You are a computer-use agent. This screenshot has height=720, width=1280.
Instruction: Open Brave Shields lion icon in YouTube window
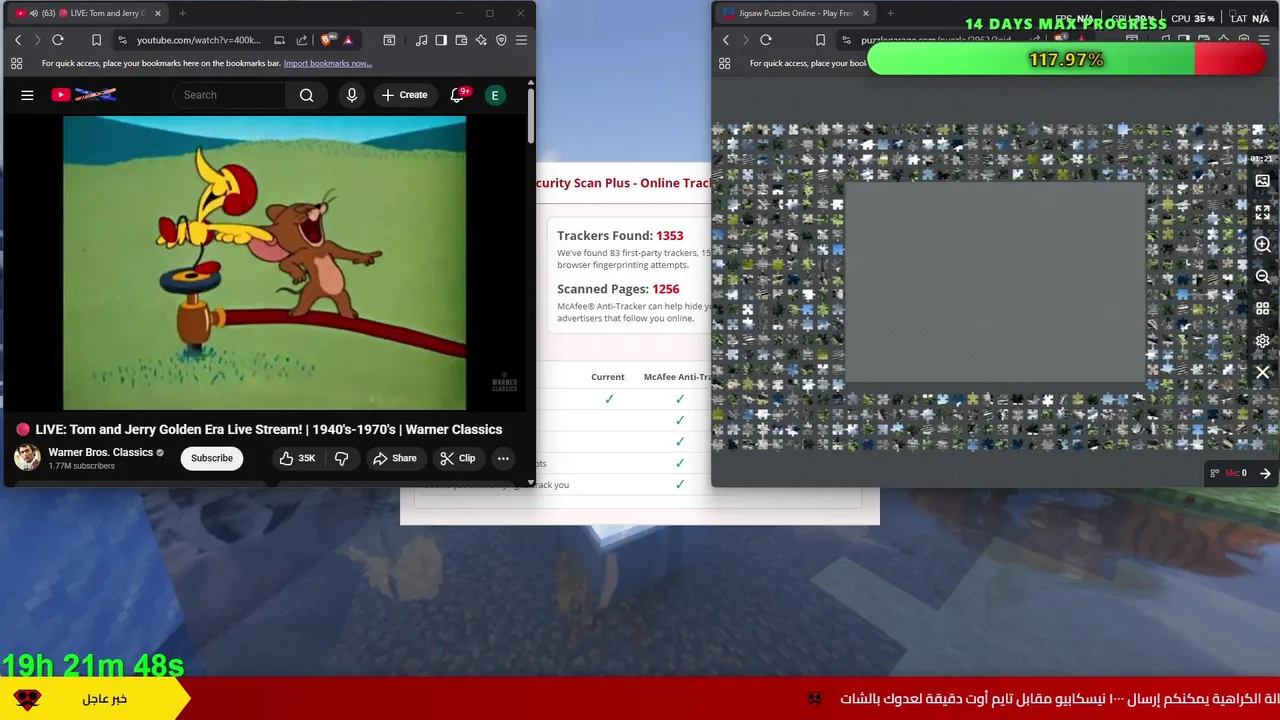coord(327,40)
